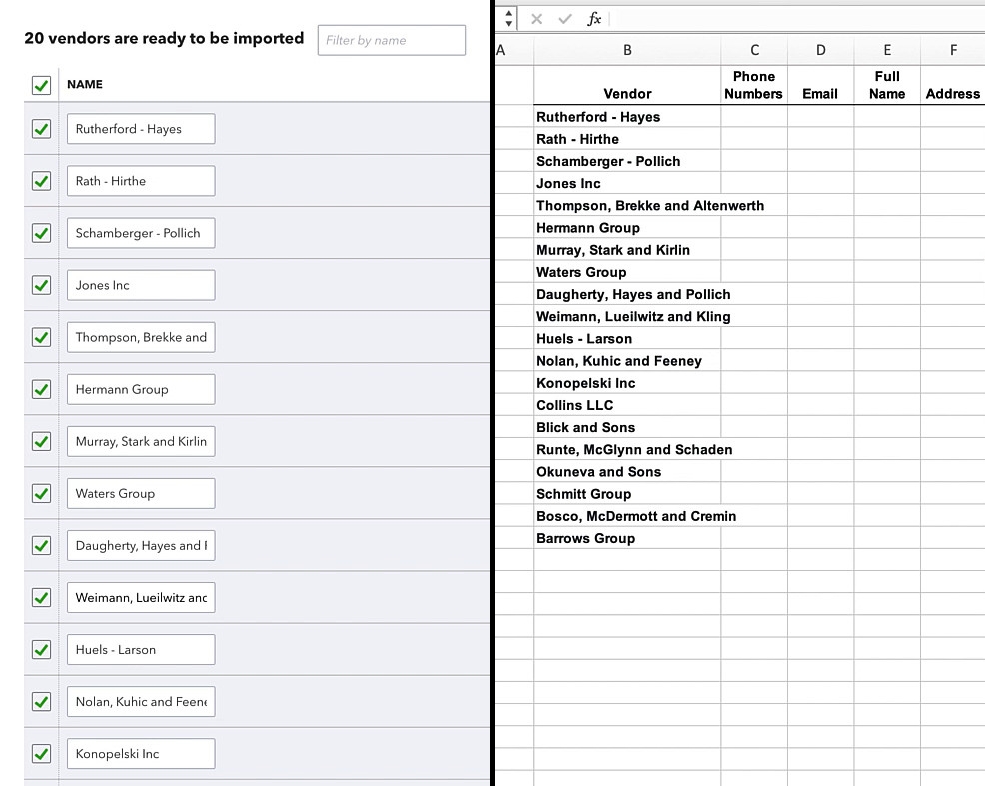985x786 pixels.
Task: Select spreadsheet cell Murray, Stark and Kirlin
Action: [627, 250]
